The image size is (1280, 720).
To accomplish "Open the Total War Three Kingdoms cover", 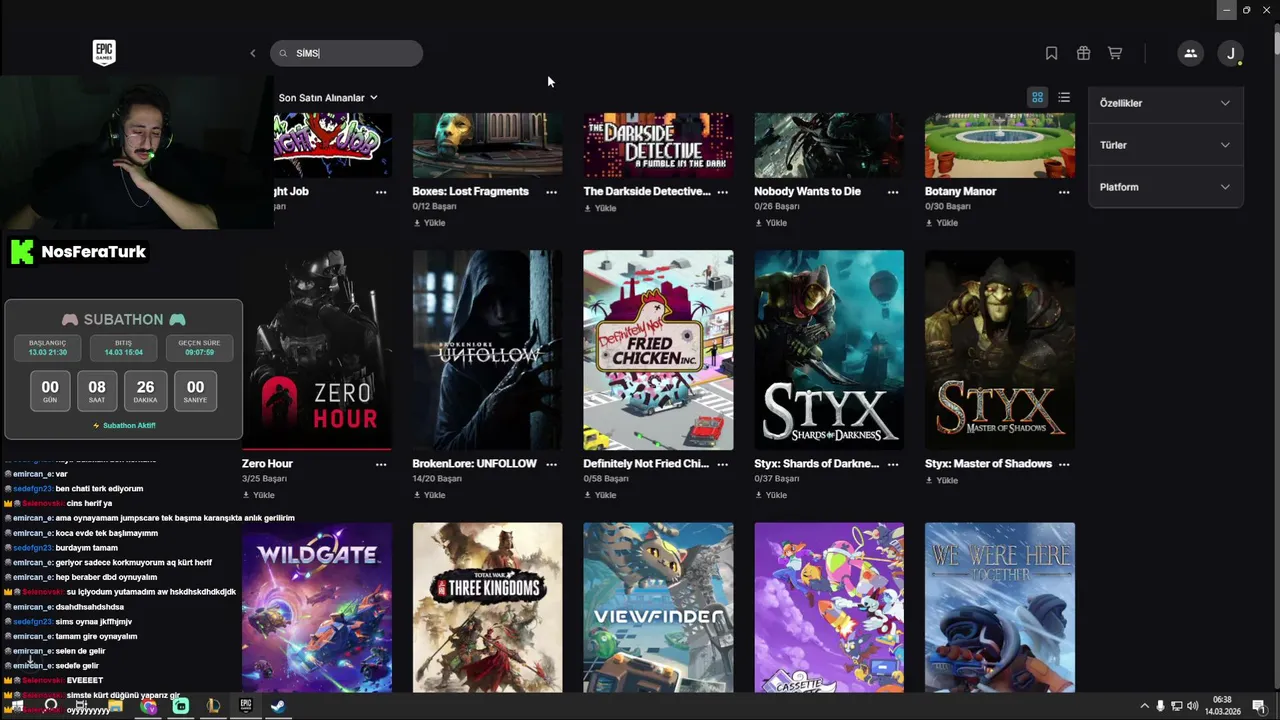I will [x=487, y=607].
